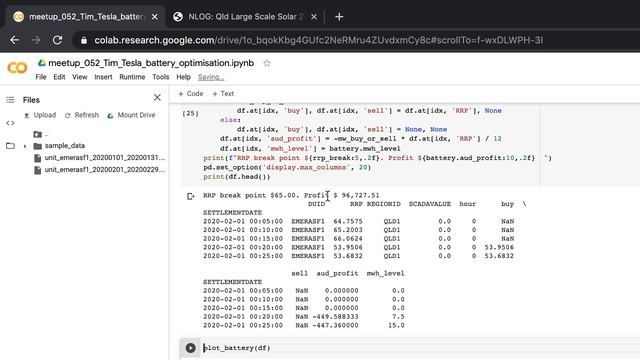This screenshot has height=360, width=640.
Task: Go up to the parent folder entry
Action: pyautogui.click(x=41, y=134)
